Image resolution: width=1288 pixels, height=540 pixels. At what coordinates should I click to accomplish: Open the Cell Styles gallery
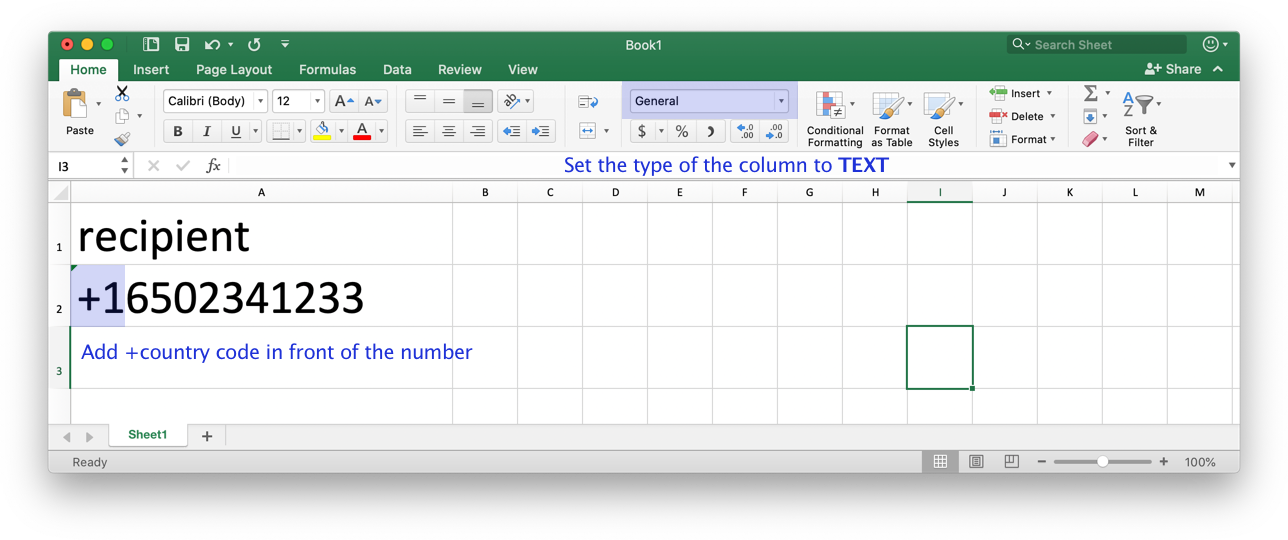point(943,119)
